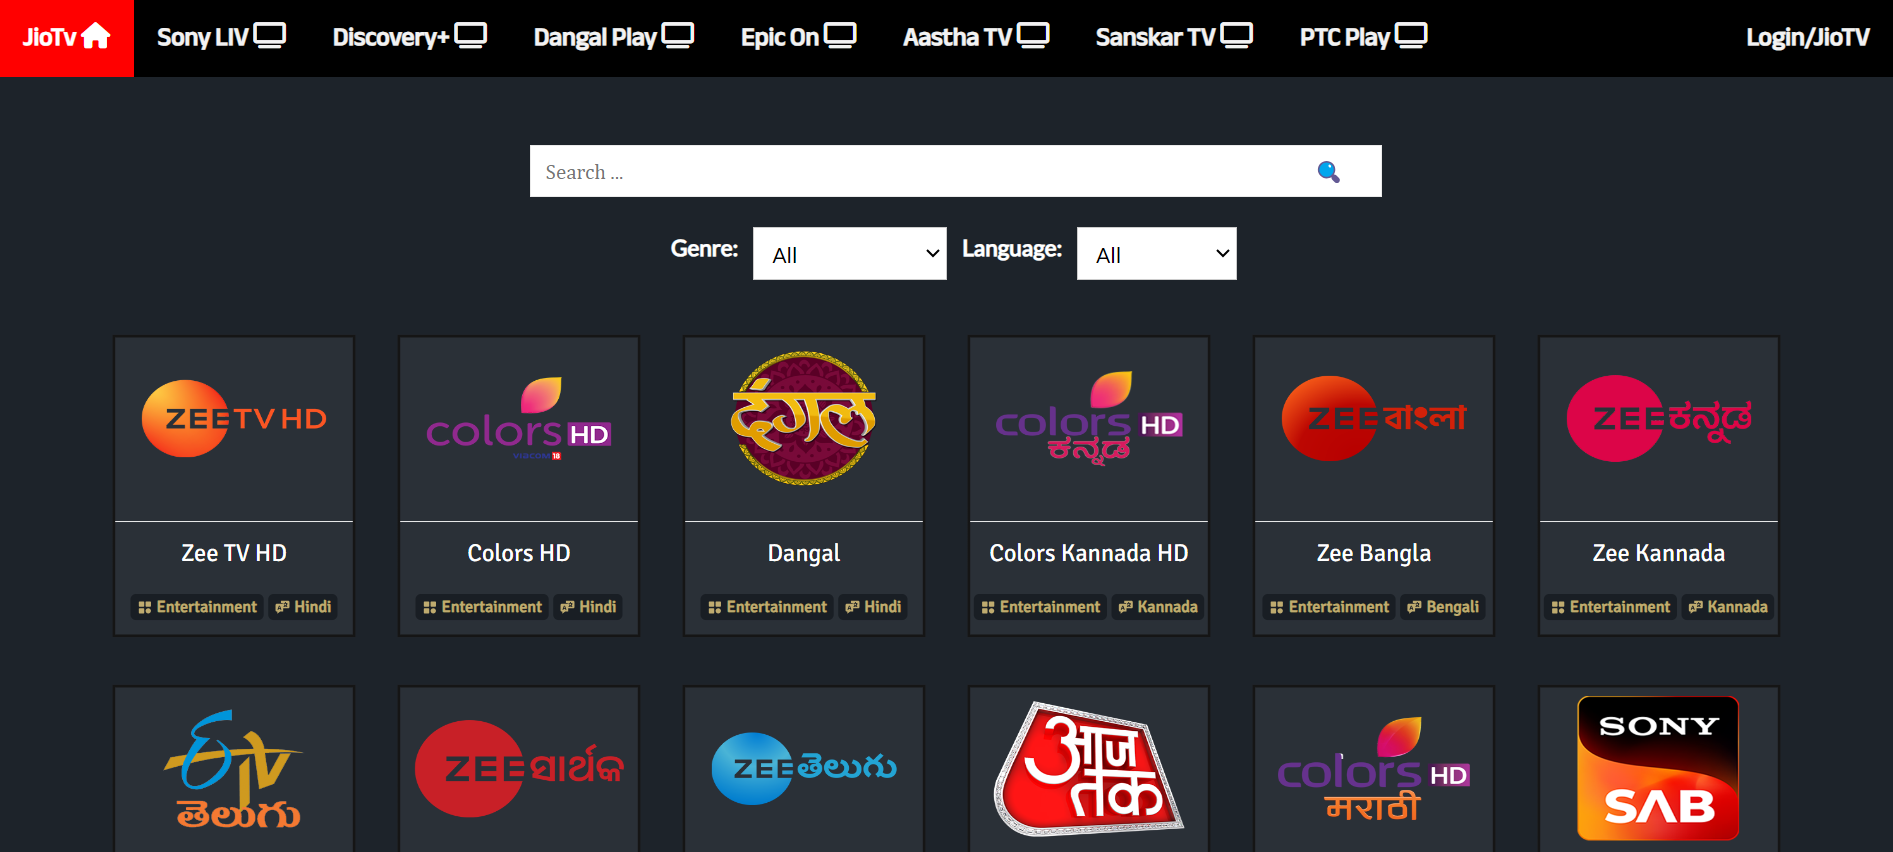Open the Zee Kannada channel logo
Screen dimensions: 1893x852
1659,418
